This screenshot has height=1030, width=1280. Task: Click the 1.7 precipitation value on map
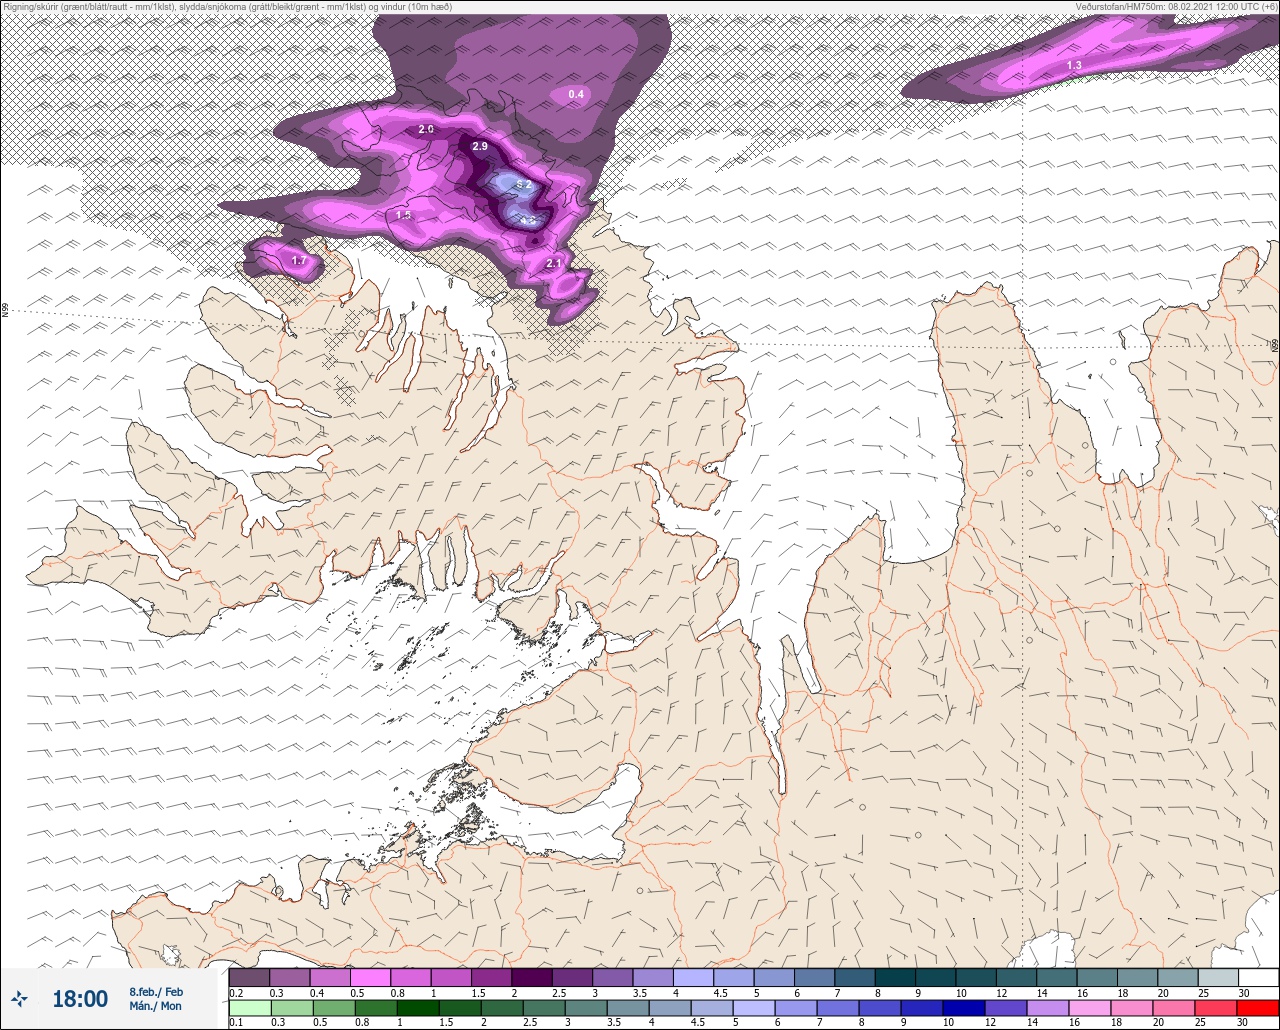pos(298,261)
